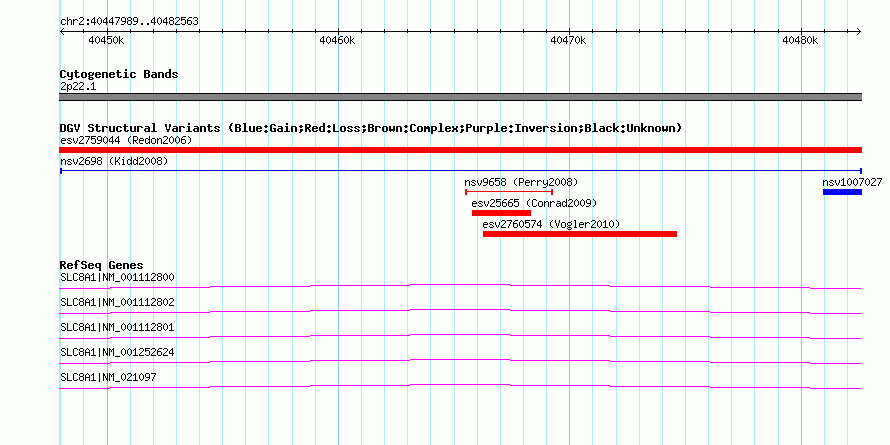The image size is (890, 445).
Task: Click the magenta line under SLC8A1|NM_001112801
Action: point(460,336)
